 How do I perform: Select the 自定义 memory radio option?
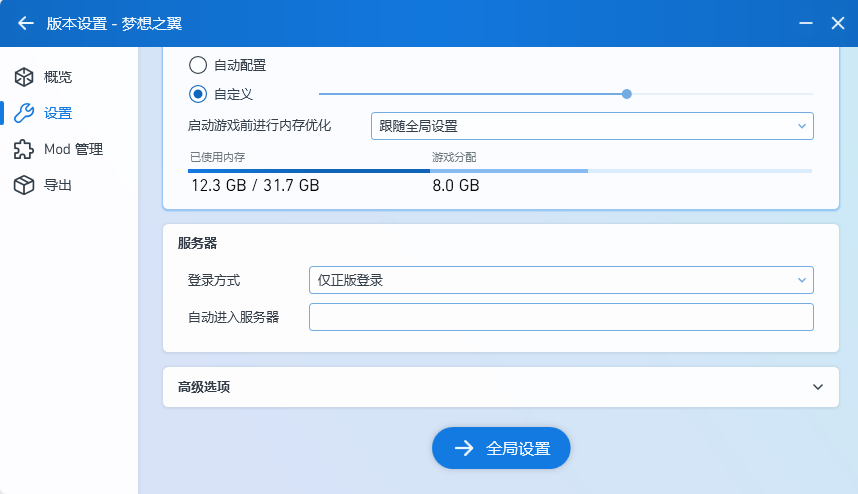198,94
